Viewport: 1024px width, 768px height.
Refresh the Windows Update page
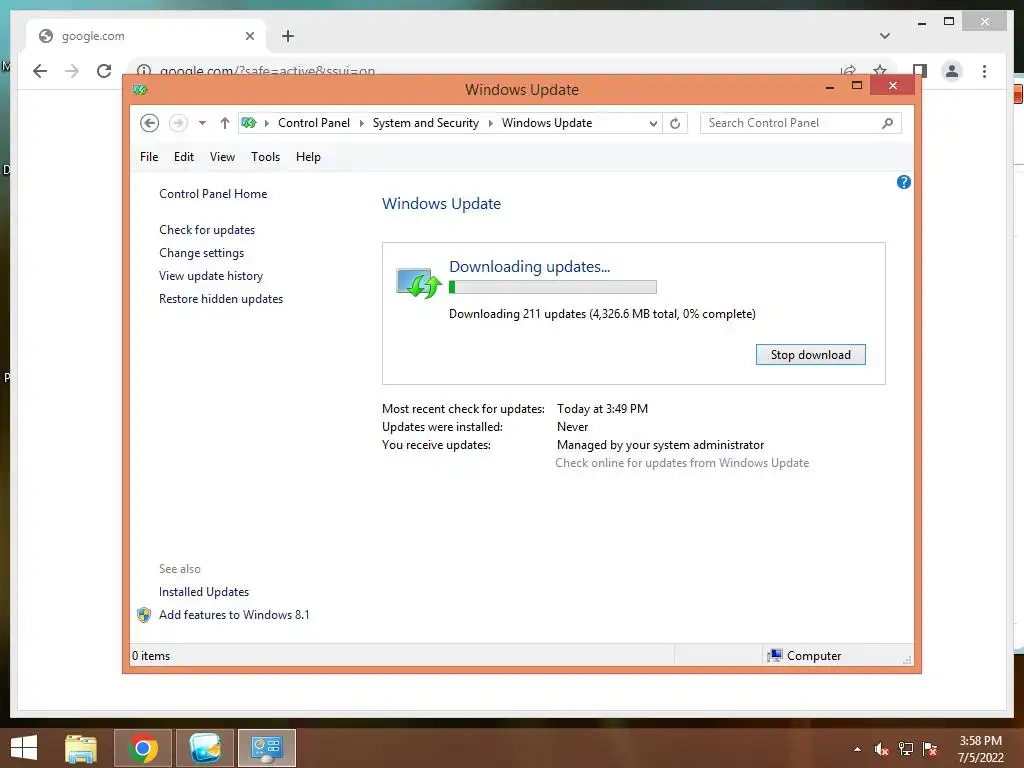[675, 123]
